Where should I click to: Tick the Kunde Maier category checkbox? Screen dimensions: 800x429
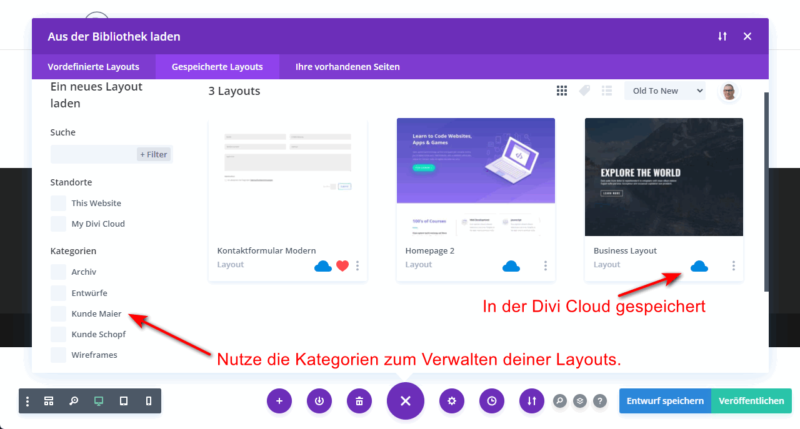point(58,314)
